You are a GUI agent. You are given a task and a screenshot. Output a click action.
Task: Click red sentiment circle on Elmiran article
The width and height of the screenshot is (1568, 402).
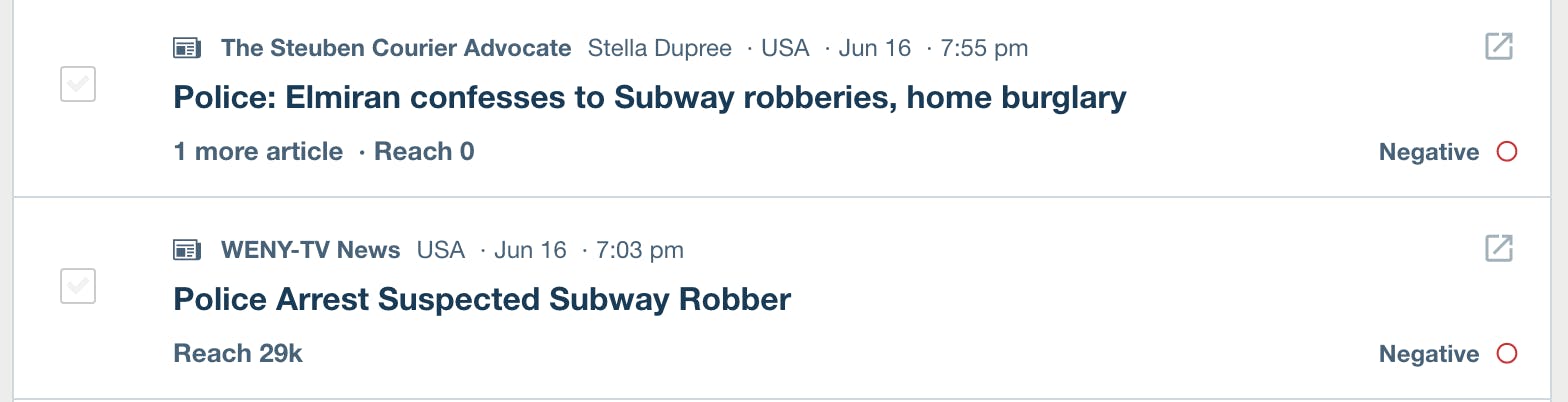pyautogui.click(x=1506, y=152)
